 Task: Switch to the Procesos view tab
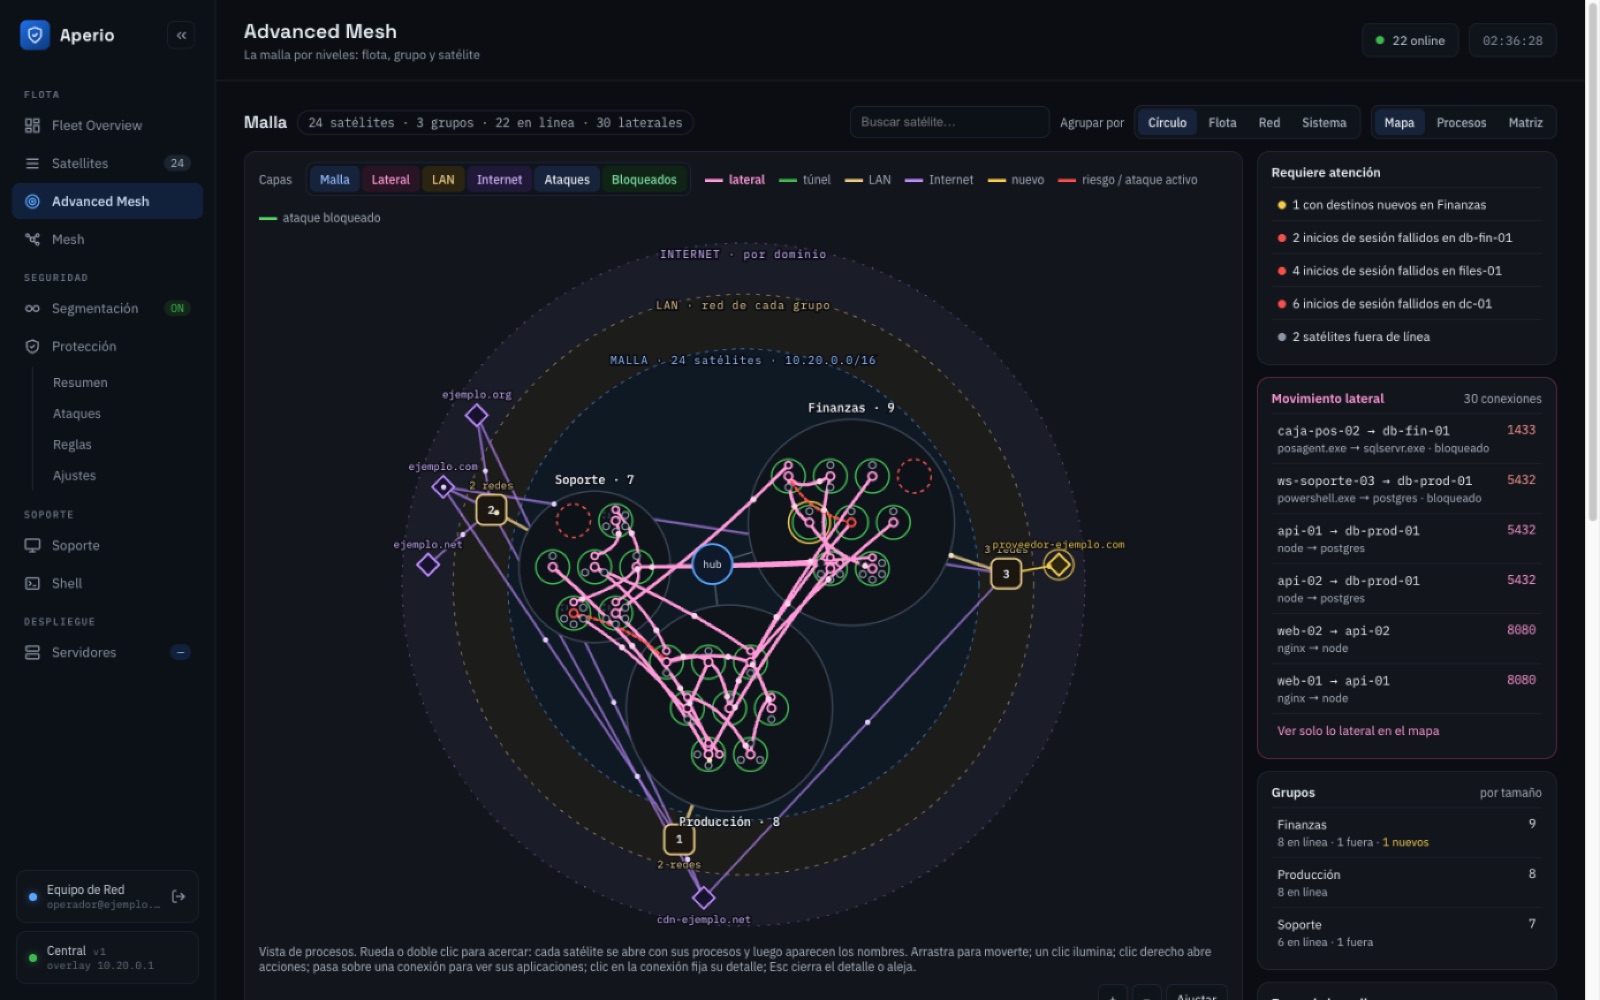(1461, 123)
